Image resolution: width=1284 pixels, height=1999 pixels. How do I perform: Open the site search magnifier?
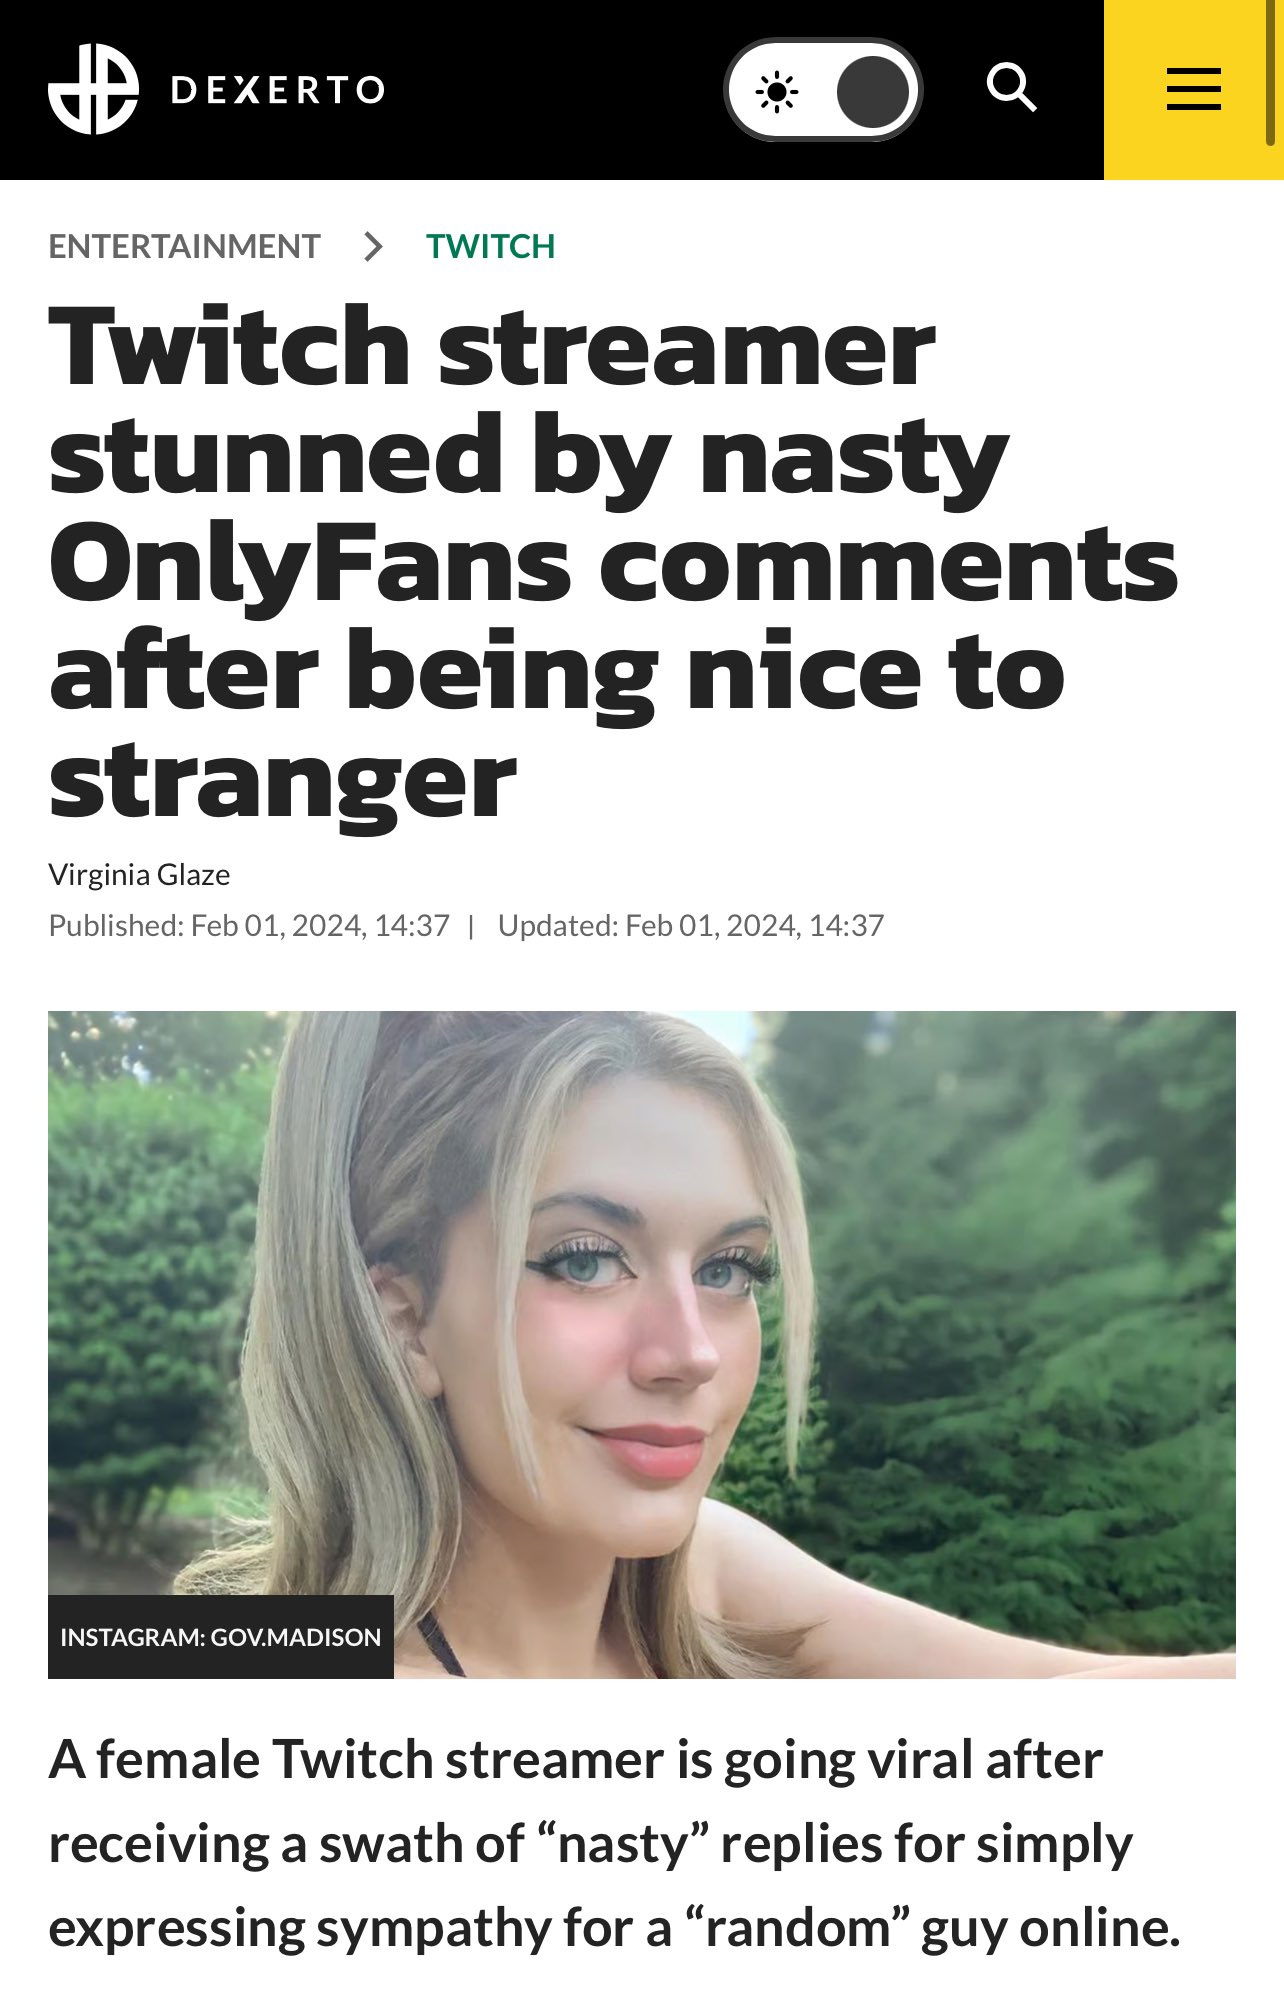[1011, 88]
